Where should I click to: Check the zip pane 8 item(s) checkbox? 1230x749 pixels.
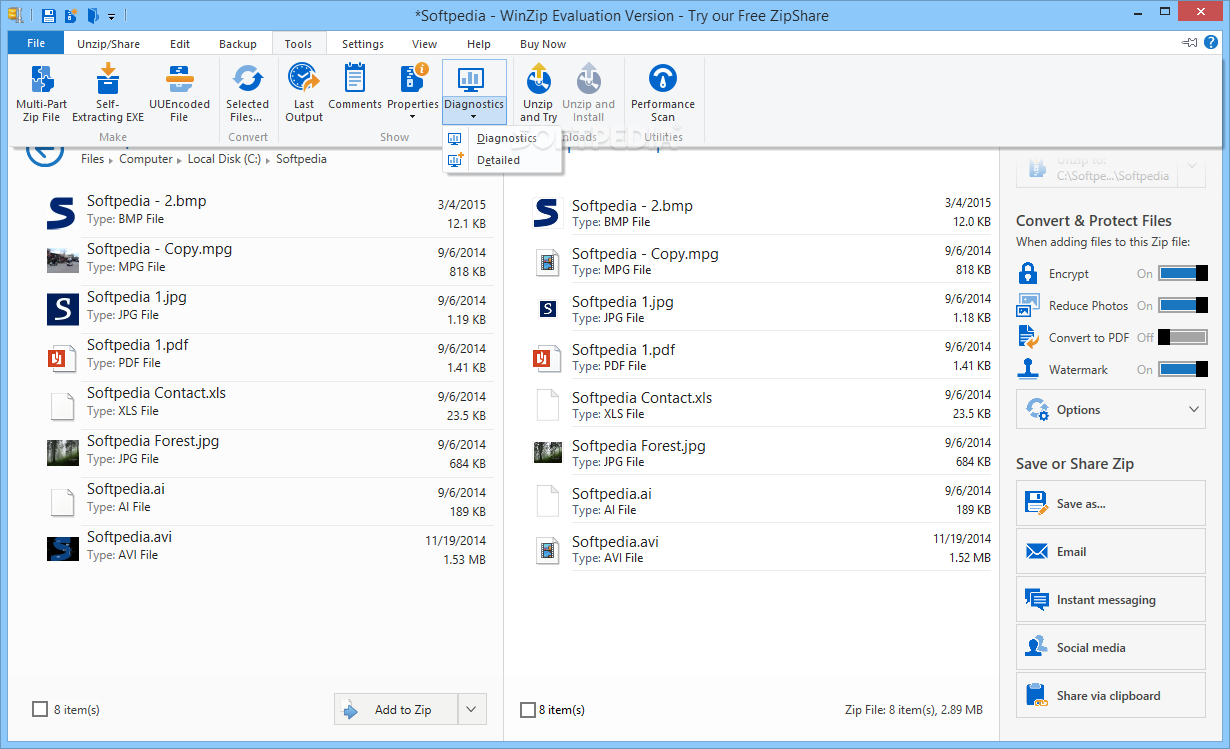[528, 709]
